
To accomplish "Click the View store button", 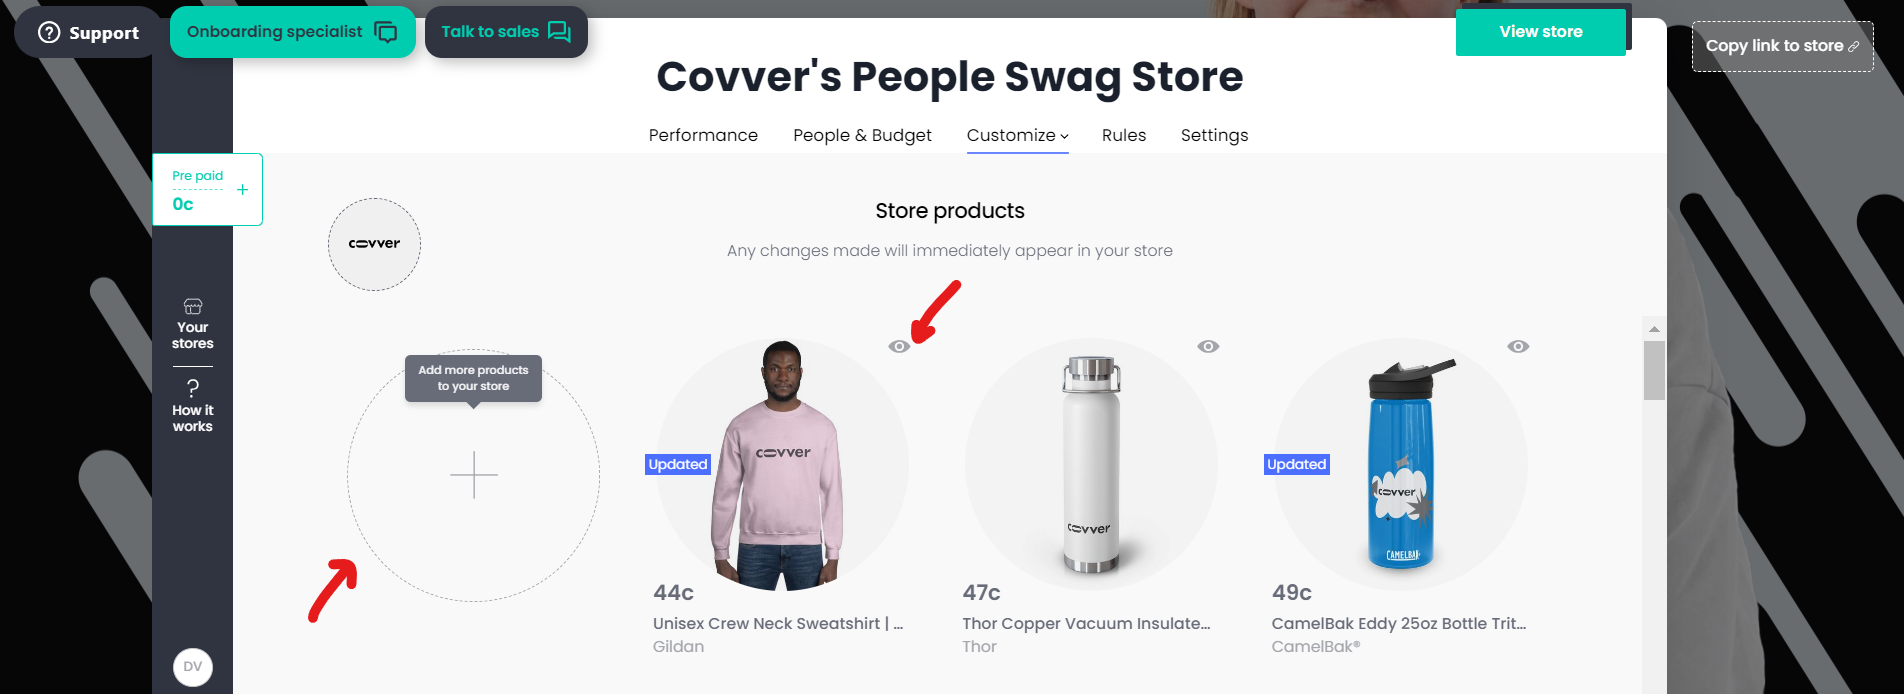I will (1541, 32).
